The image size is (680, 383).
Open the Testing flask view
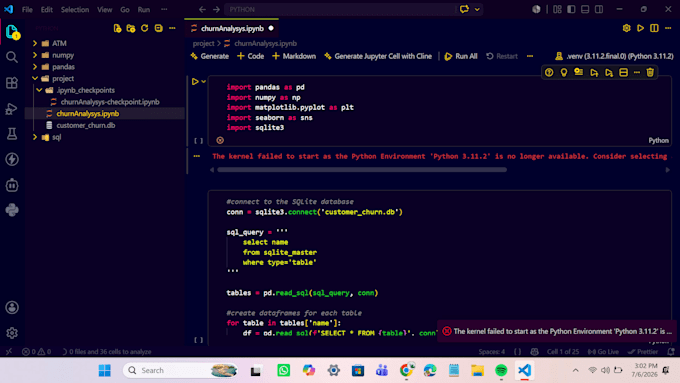(x=12, y=134)
